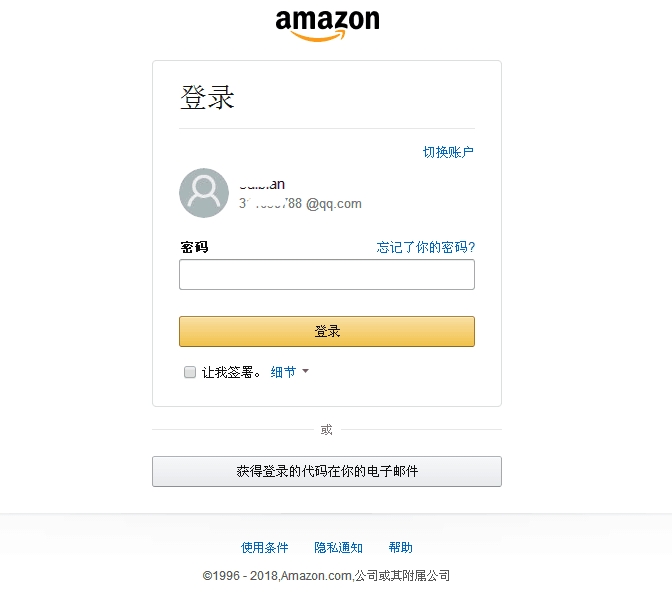Viewport: 672px width, 610px height.
Task: Open the 使用条件 conditions of use link
Action: (264, 547)
